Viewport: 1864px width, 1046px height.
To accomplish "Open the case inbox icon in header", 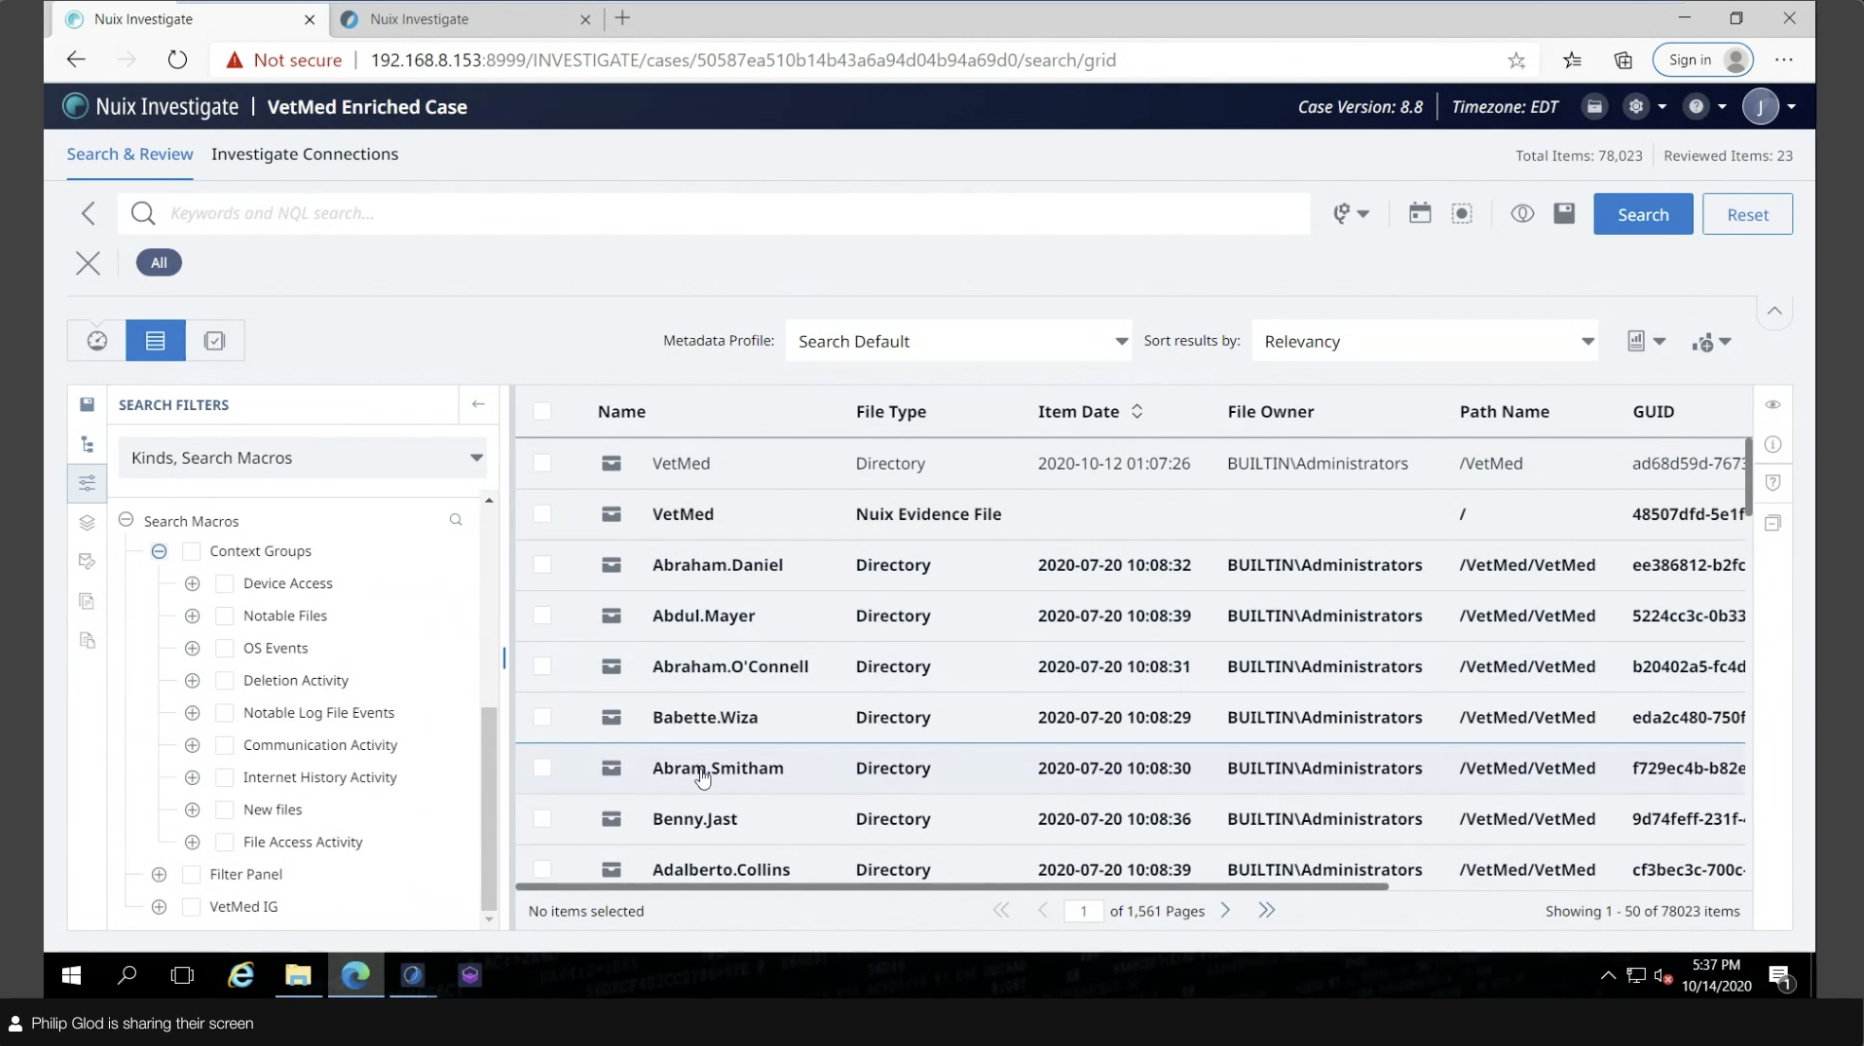I will click(x=1595, y=106).
